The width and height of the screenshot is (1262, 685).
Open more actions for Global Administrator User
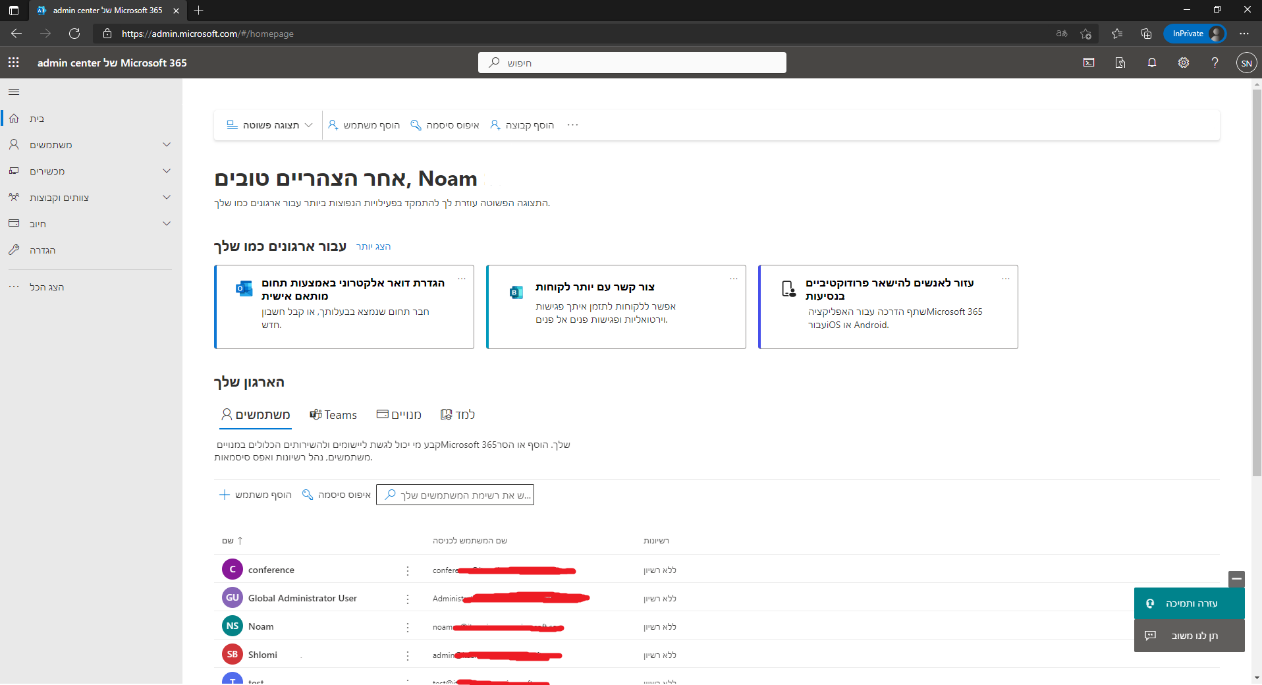click(407, 598)
